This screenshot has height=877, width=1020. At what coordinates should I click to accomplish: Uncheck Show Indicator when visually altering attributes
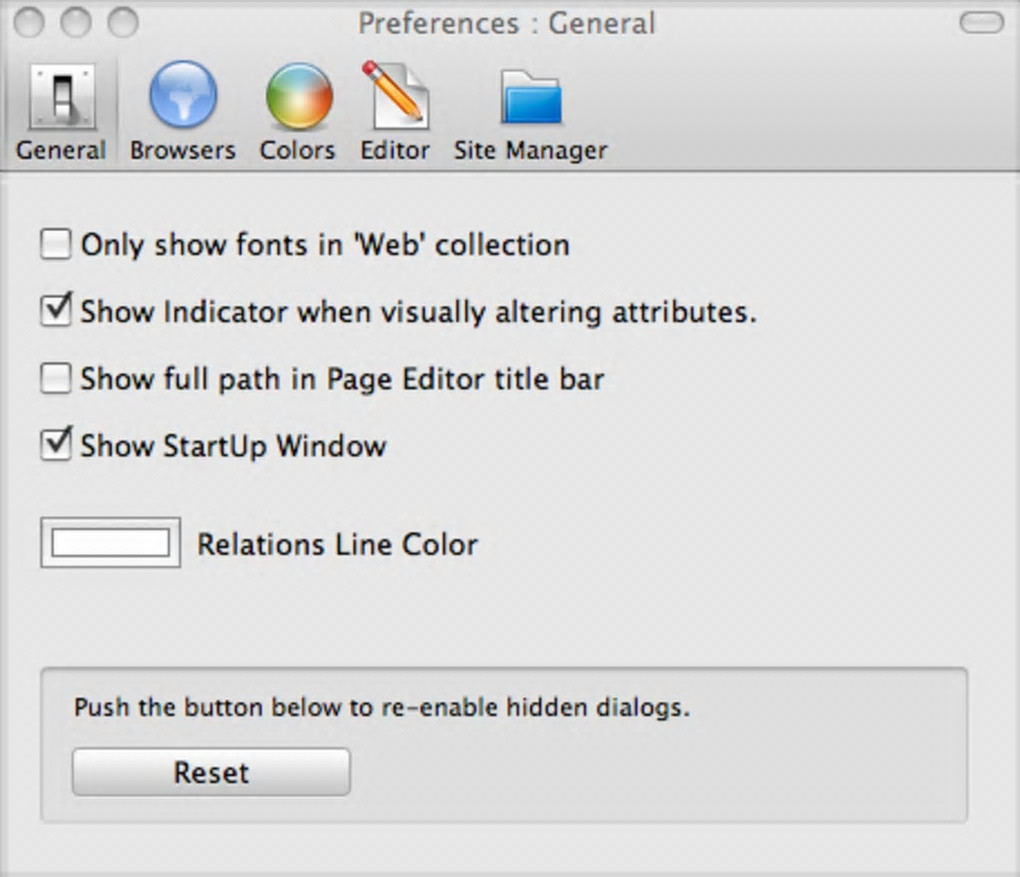pyautogui.click(x=56, y=311)
